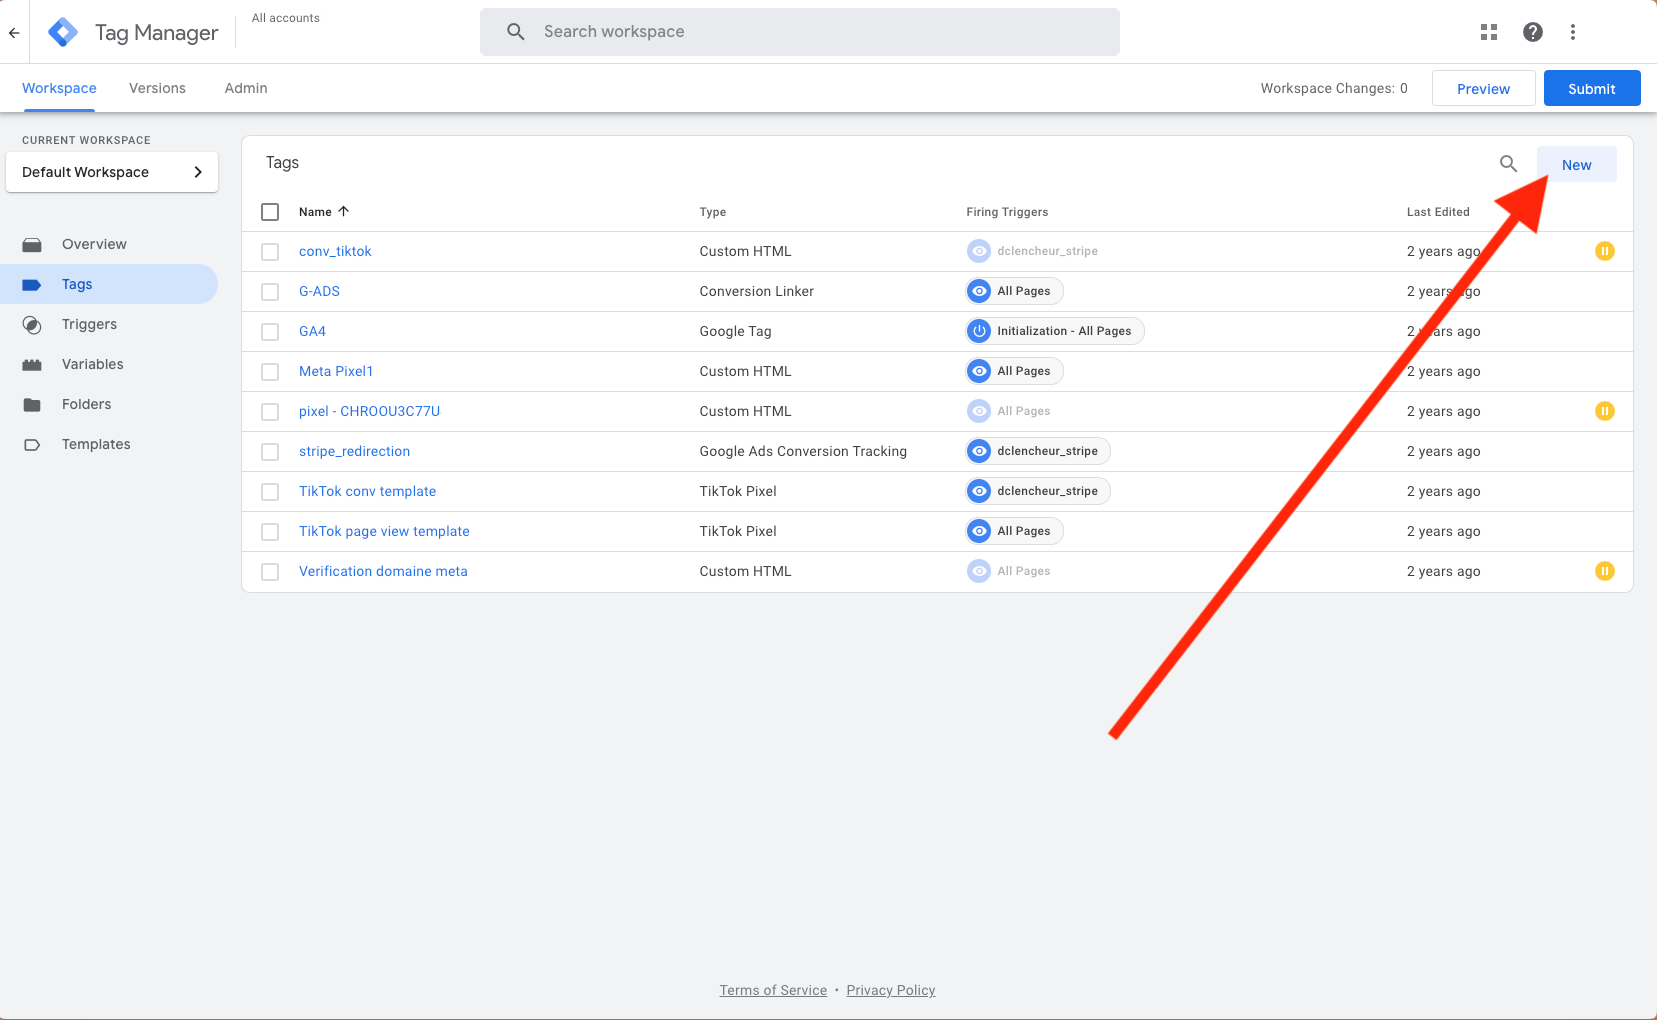Click Initialization - All Pages trigger chip on GA4

pos(1054,331)
